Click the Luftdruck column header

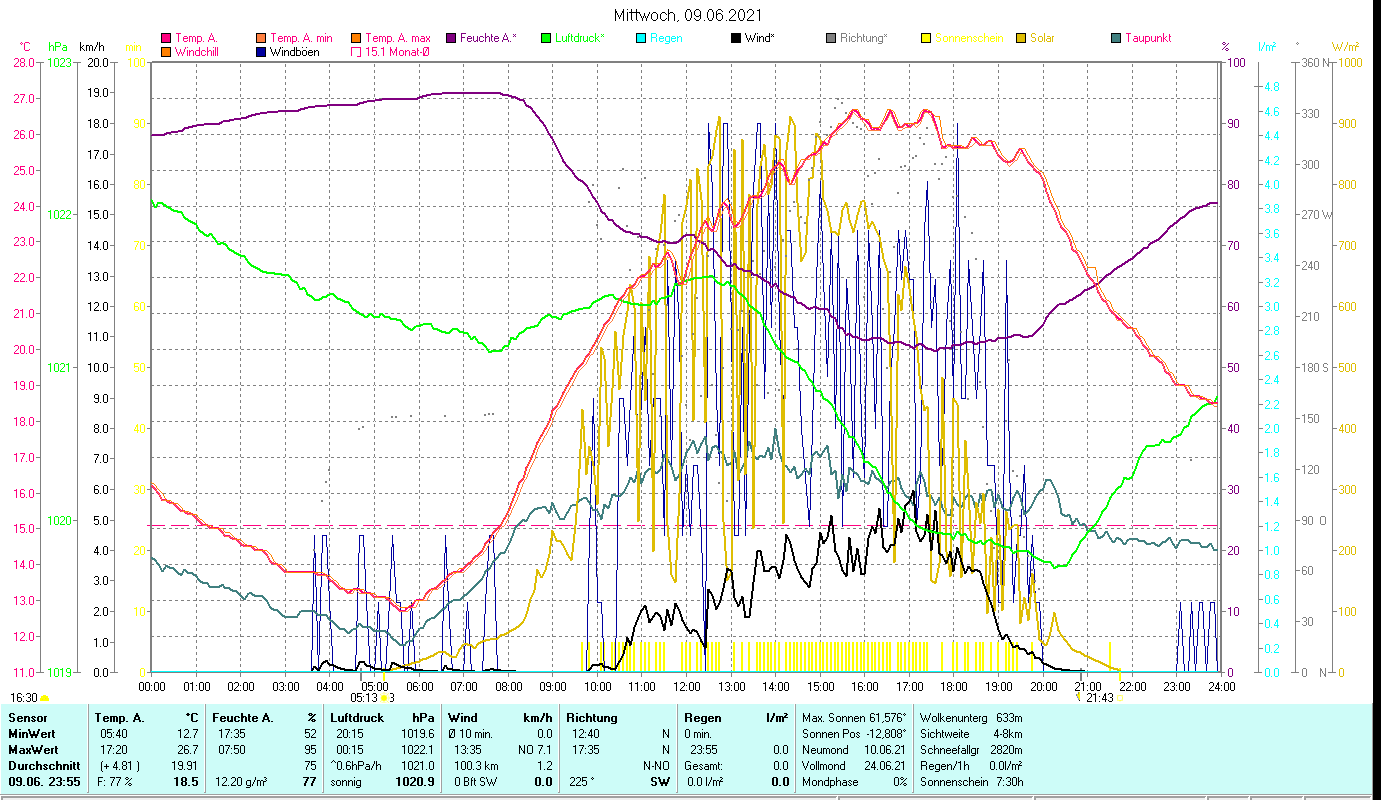pos(355,718)
